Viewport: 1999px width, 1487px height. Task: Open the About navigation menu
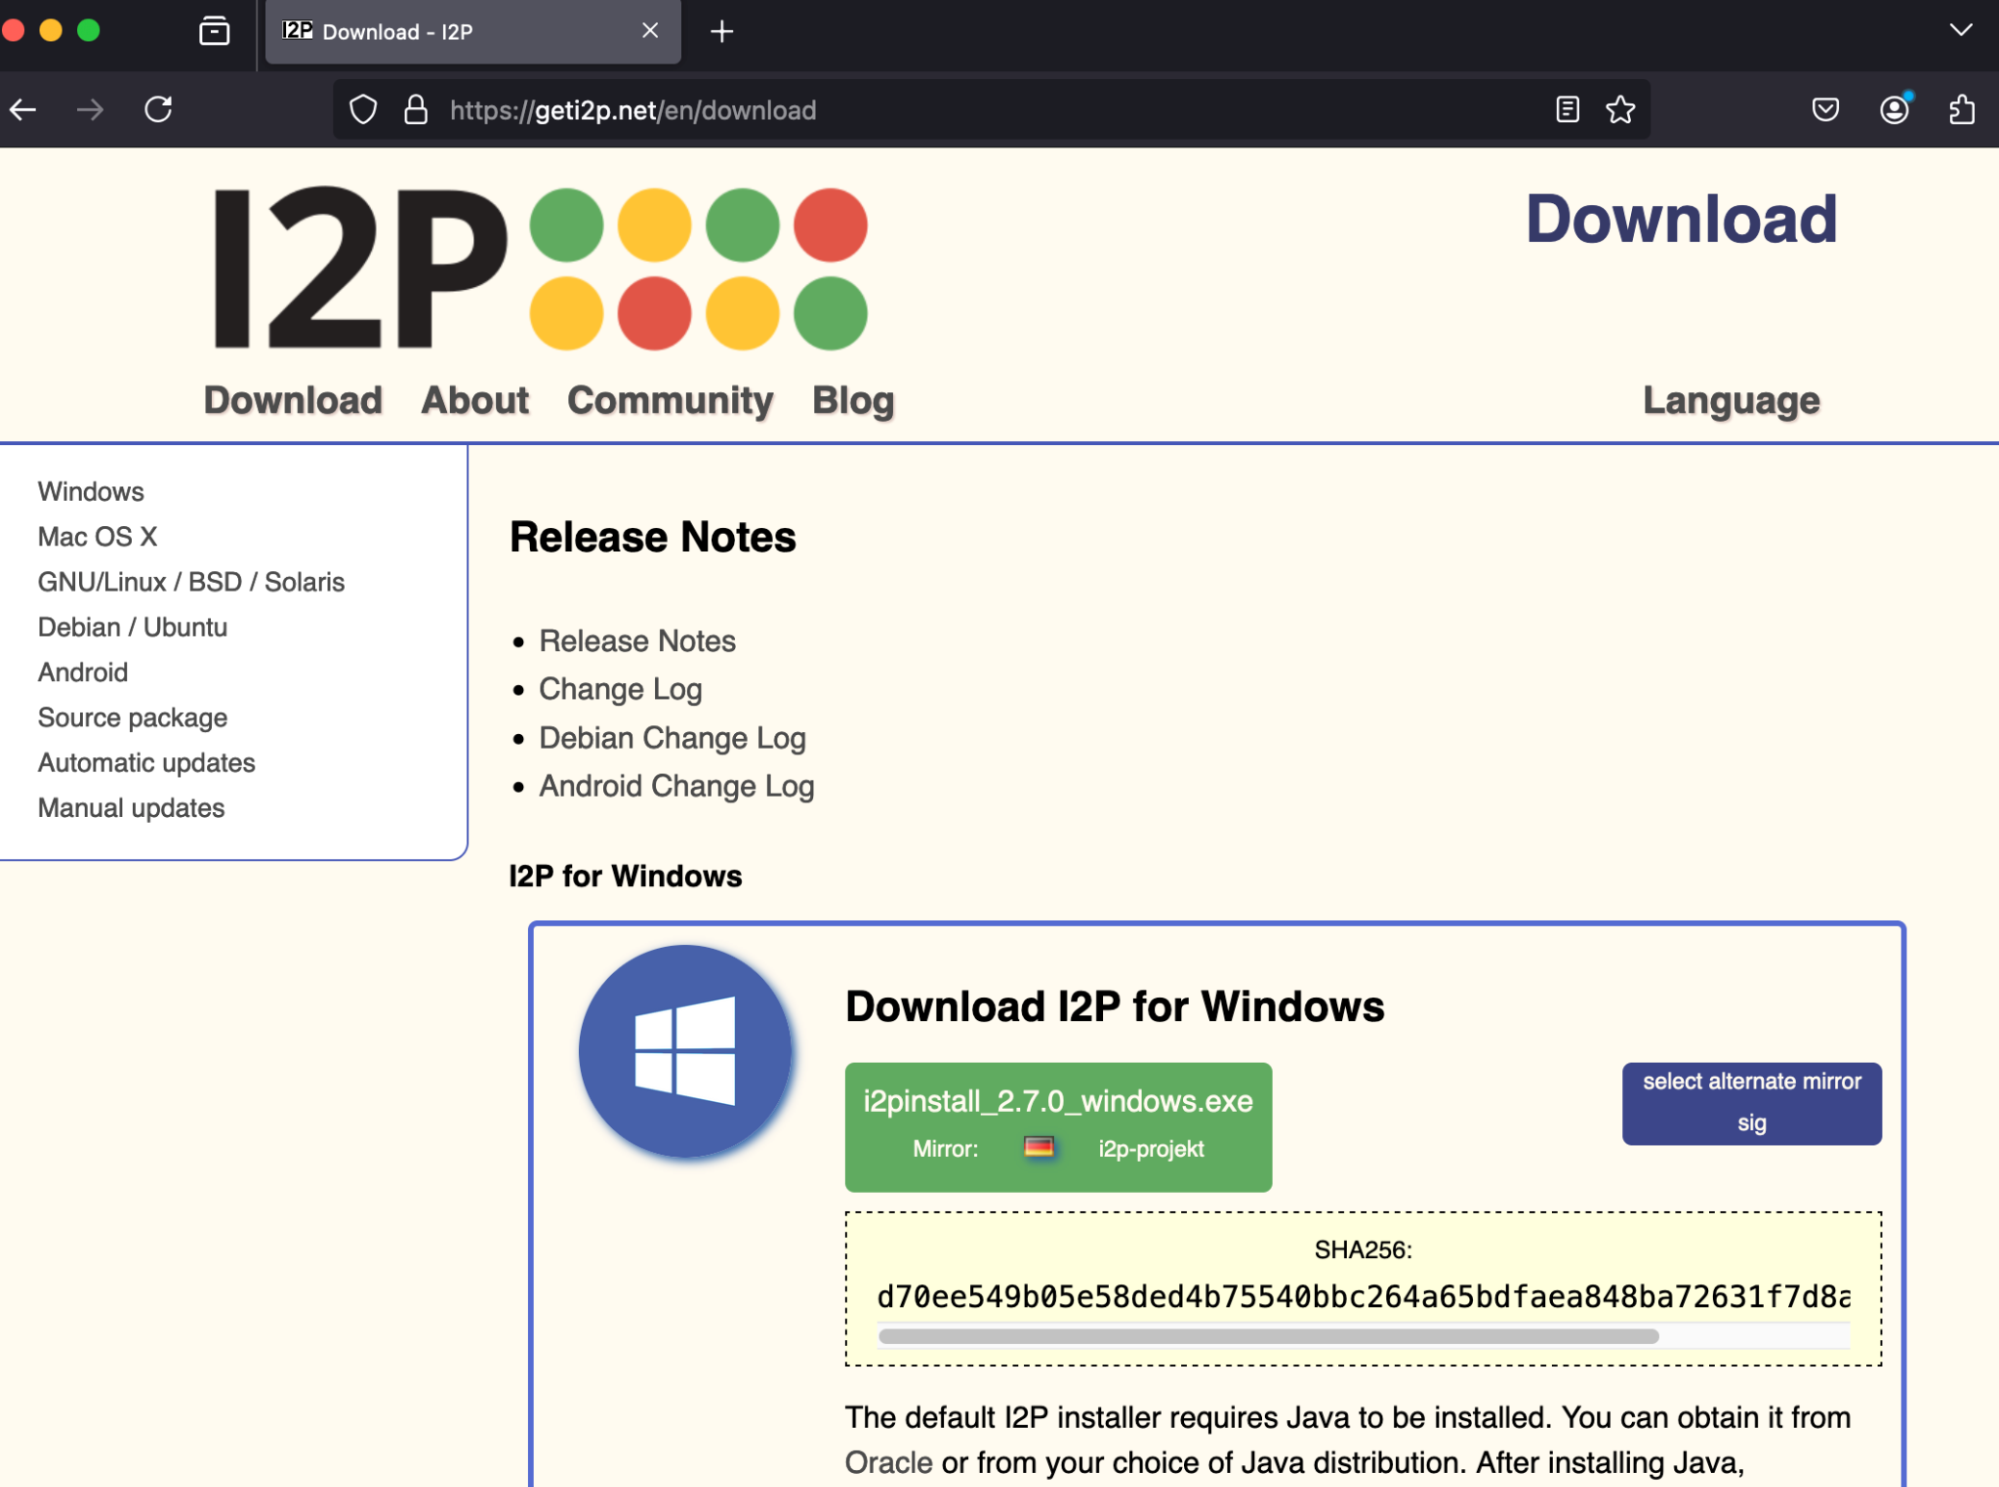(x=475, y=400)
